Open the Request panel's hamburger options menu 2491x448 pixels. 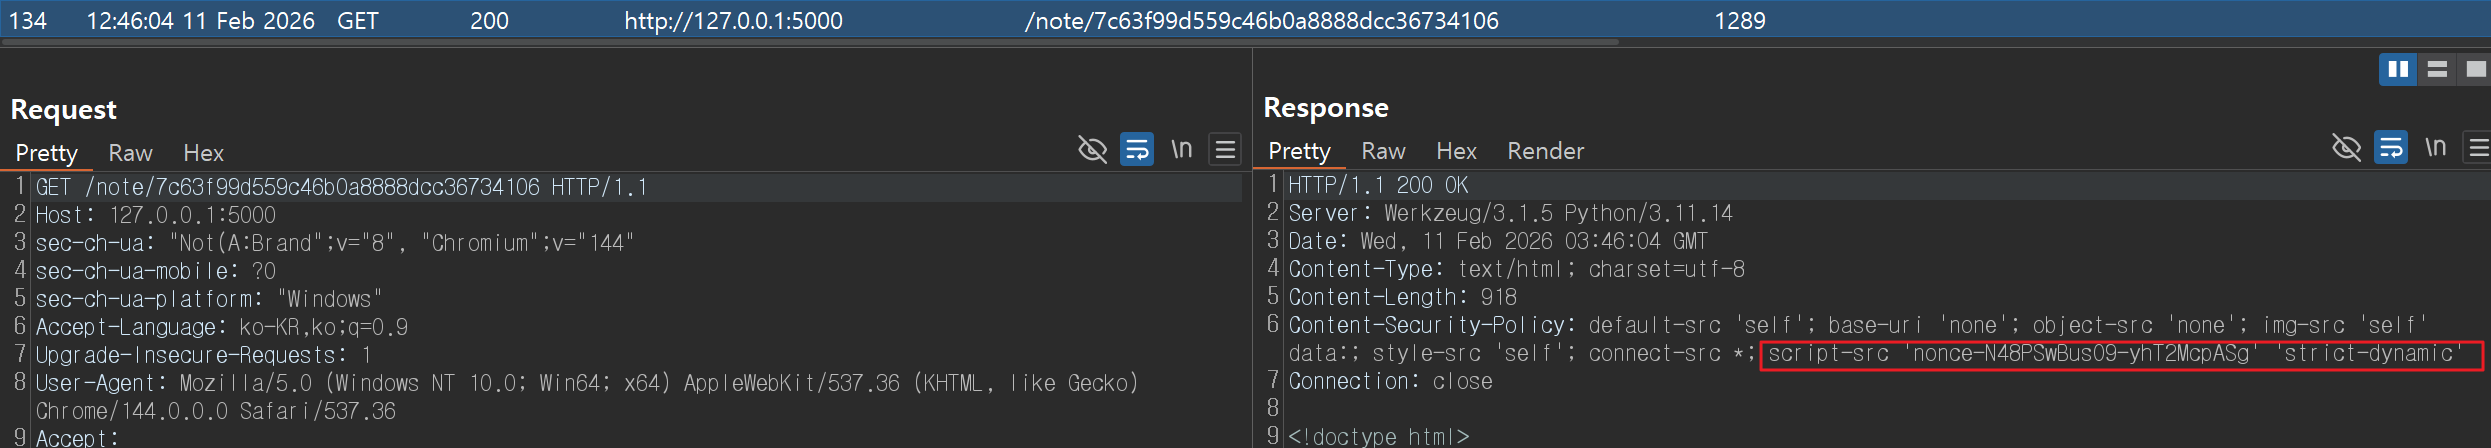tap(1225, 149)
